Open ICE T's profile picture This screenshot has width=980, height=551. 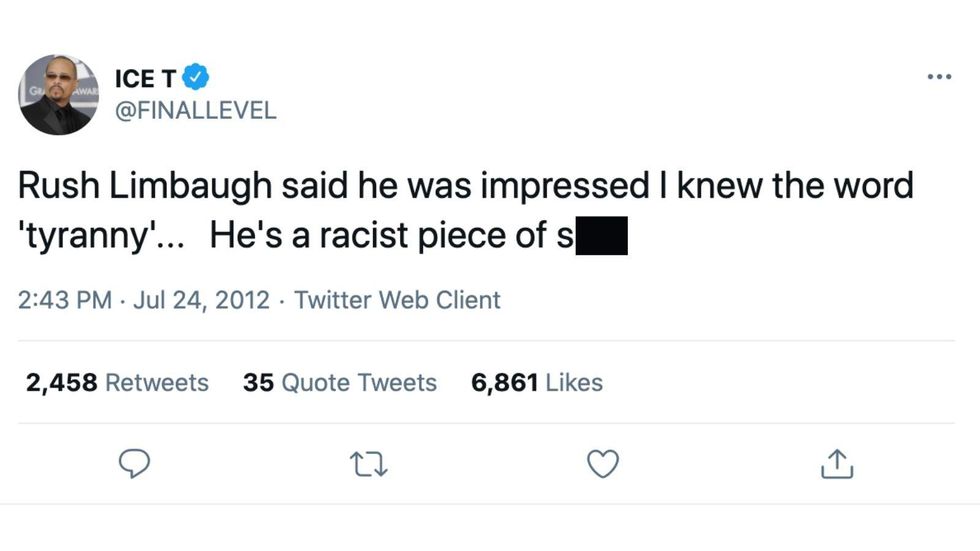pyautogui.click(x=57, y=93)
